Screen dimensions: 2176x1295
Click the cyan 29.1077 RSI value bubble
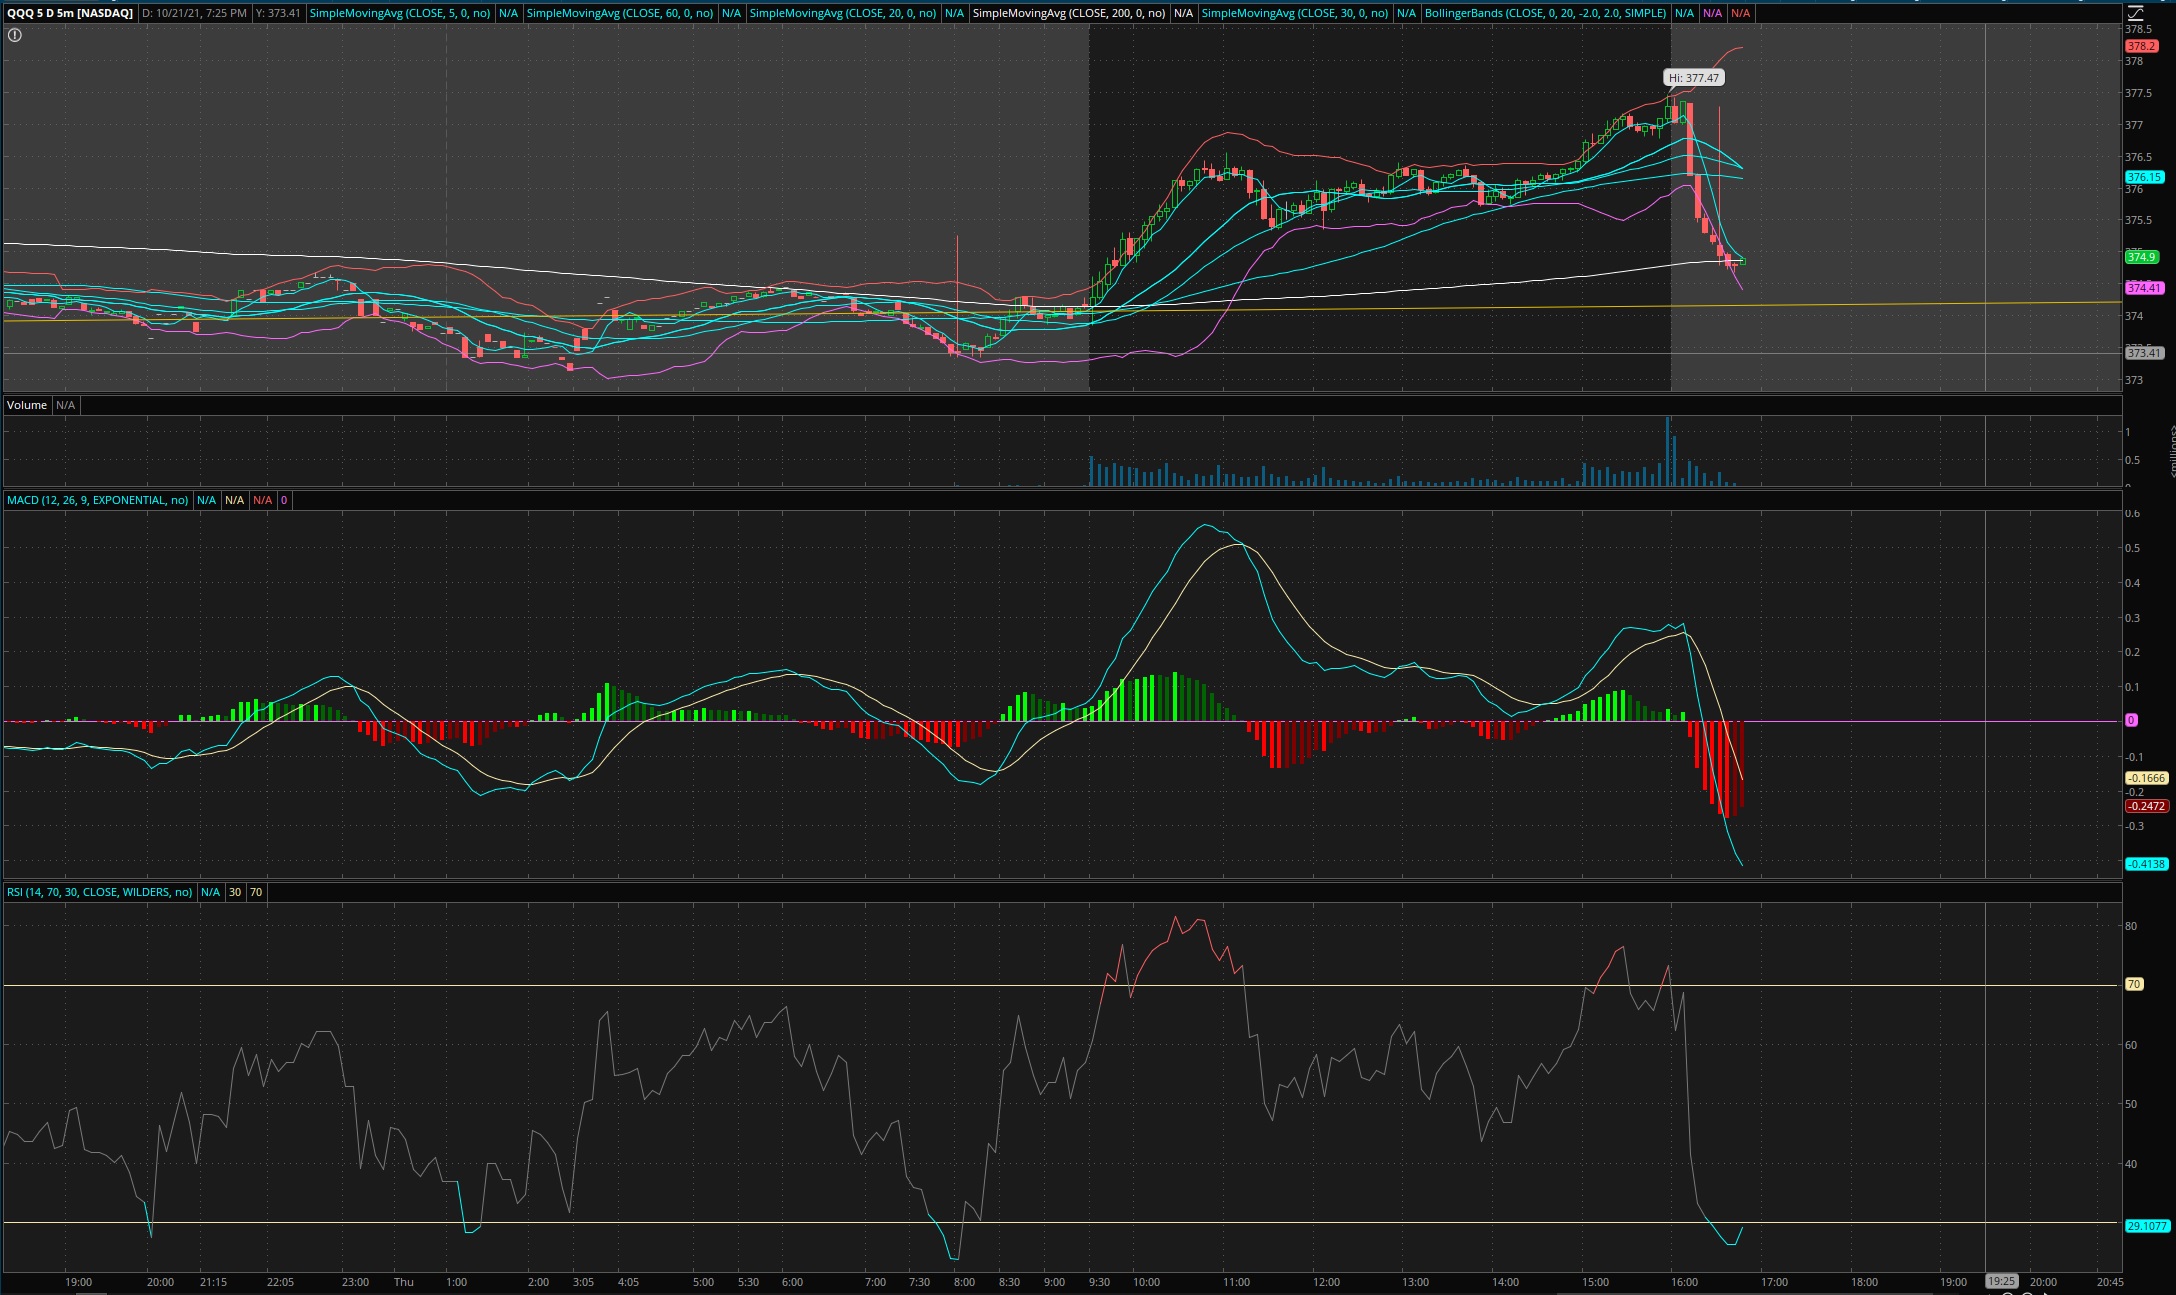[2147, 1226]
